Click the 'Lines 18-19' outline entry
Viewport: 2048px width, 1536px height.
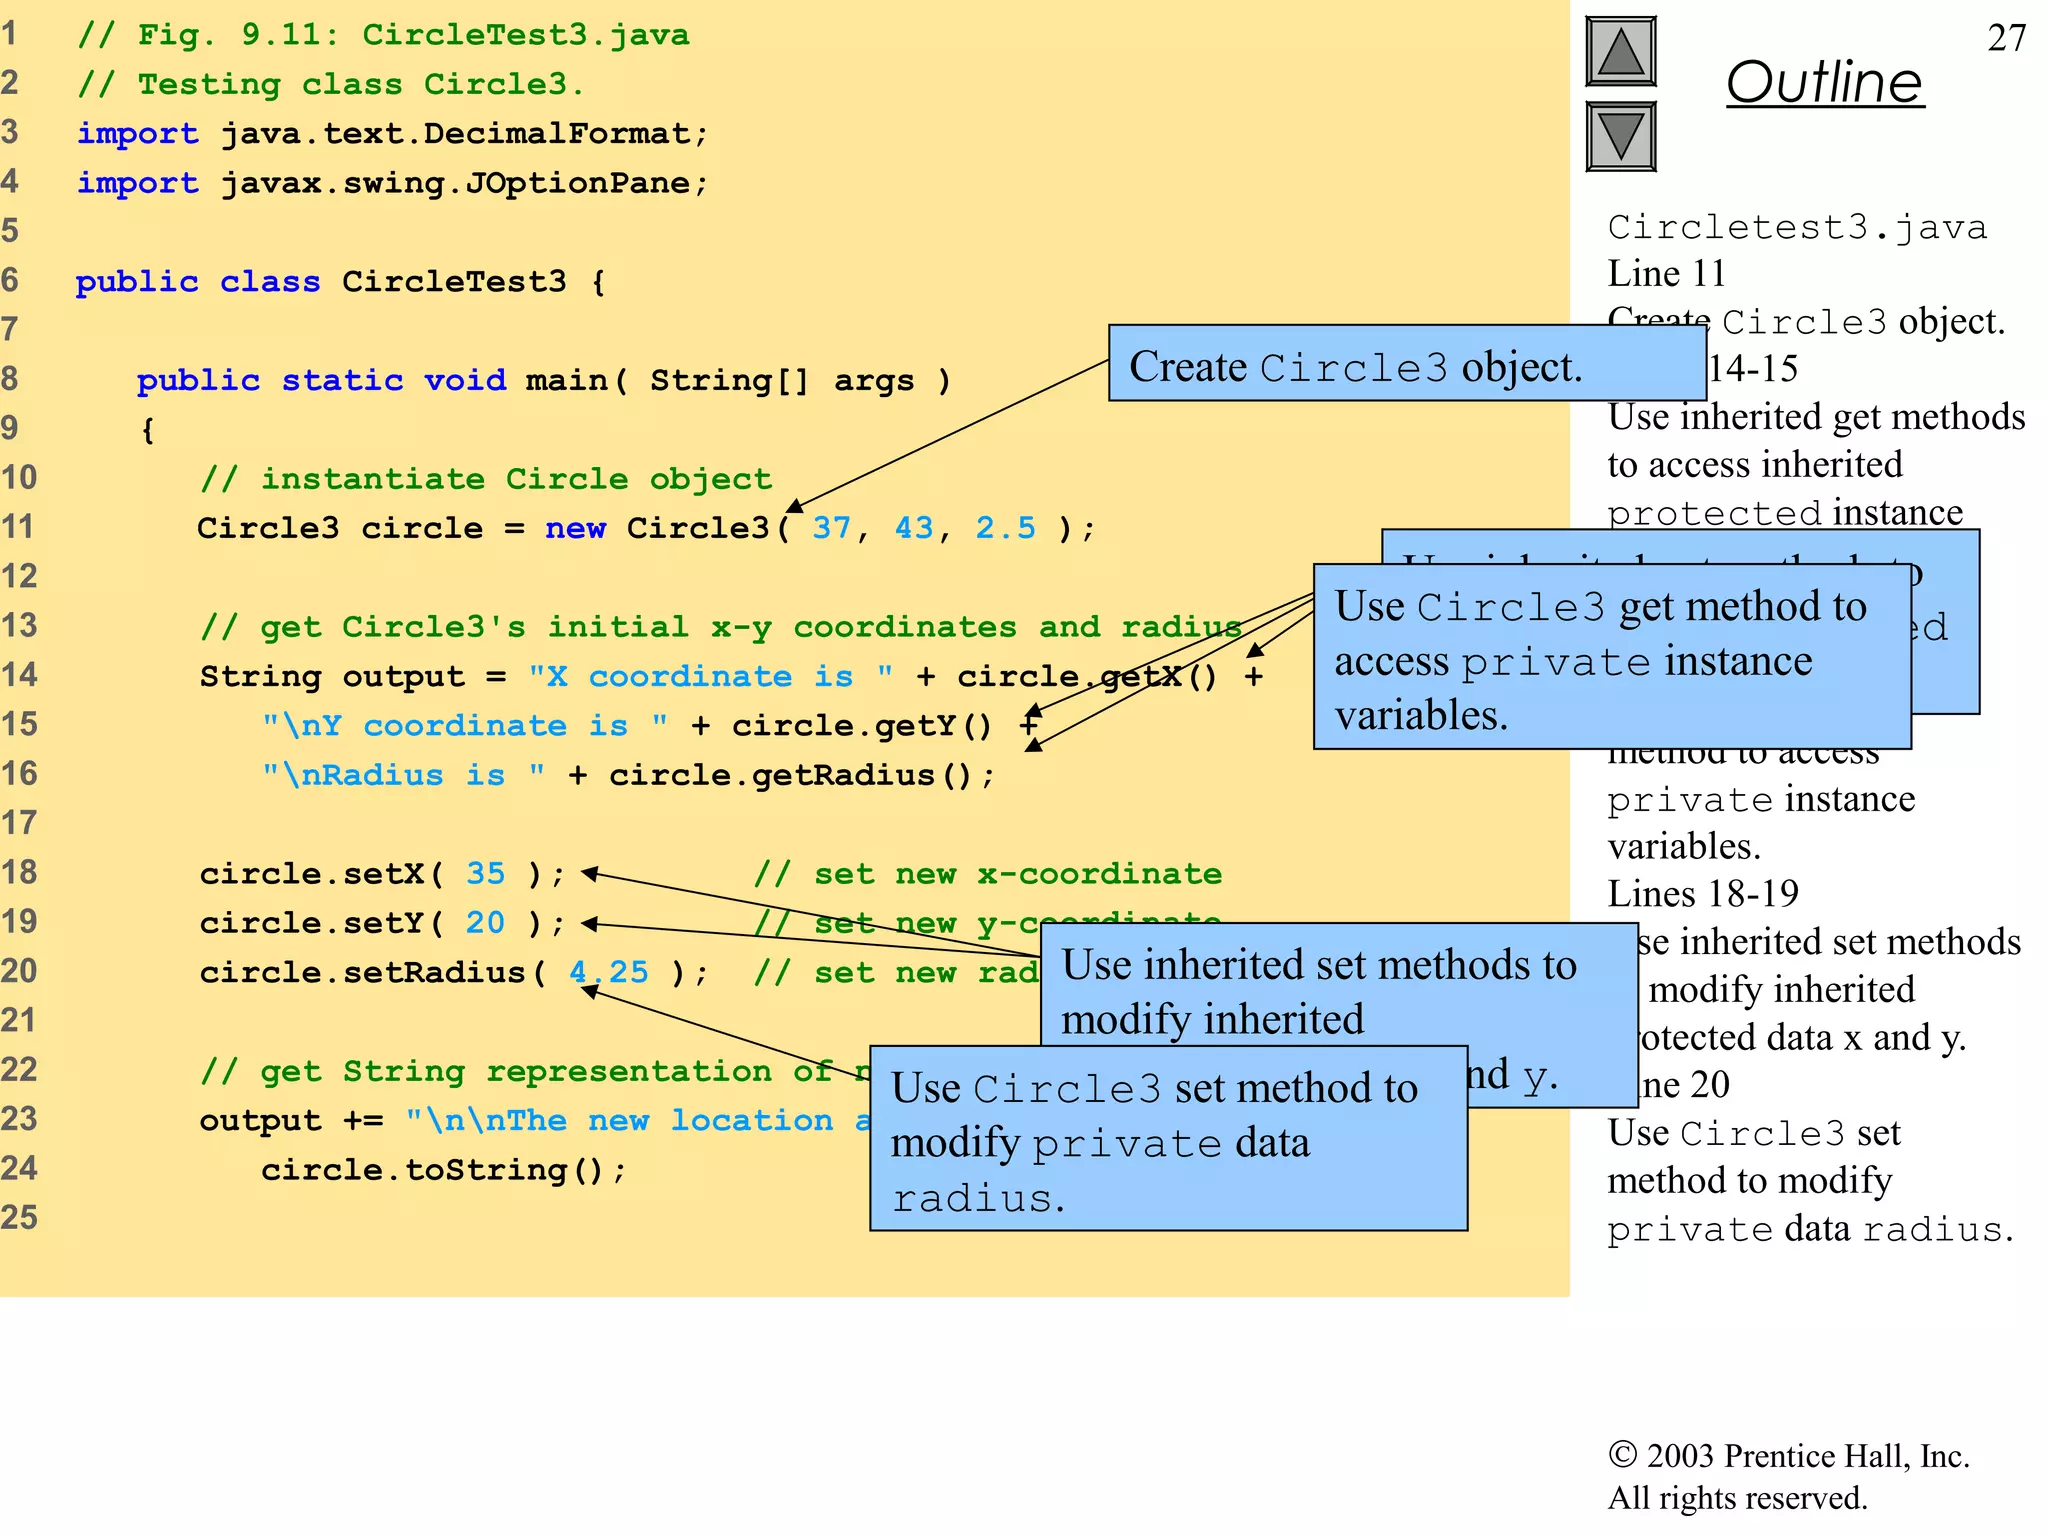point(1702,894)
